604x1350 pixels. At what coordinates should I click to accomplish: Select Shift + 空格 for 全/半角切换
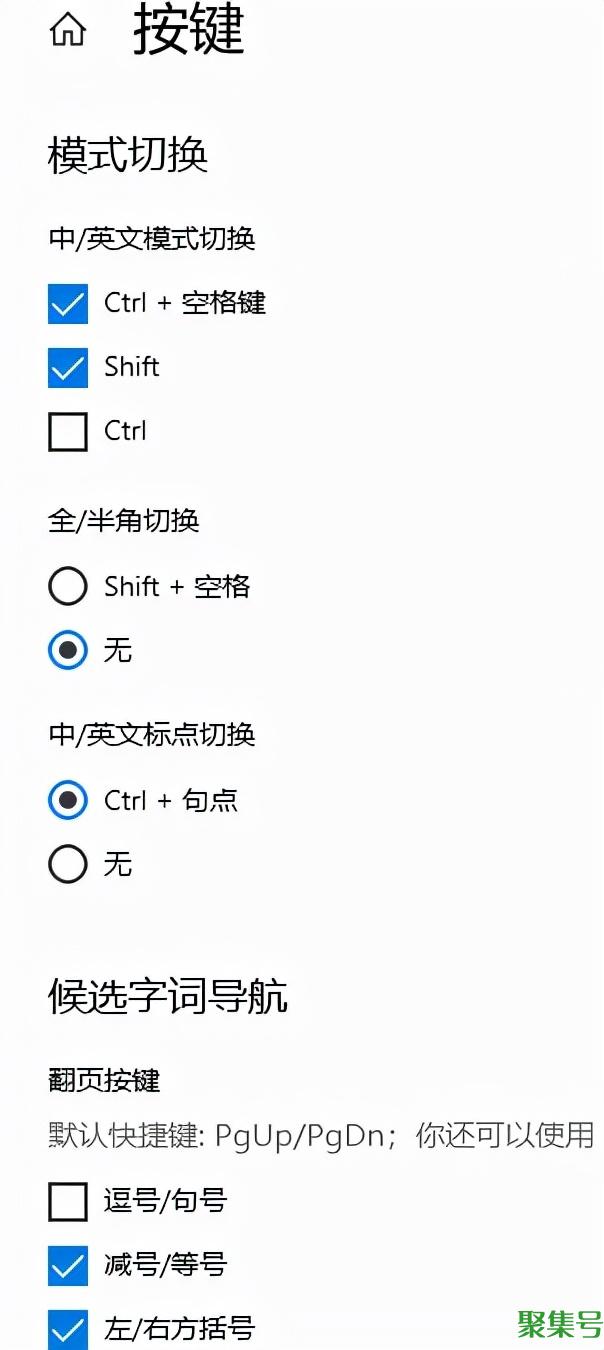click(x=67, y=587)
